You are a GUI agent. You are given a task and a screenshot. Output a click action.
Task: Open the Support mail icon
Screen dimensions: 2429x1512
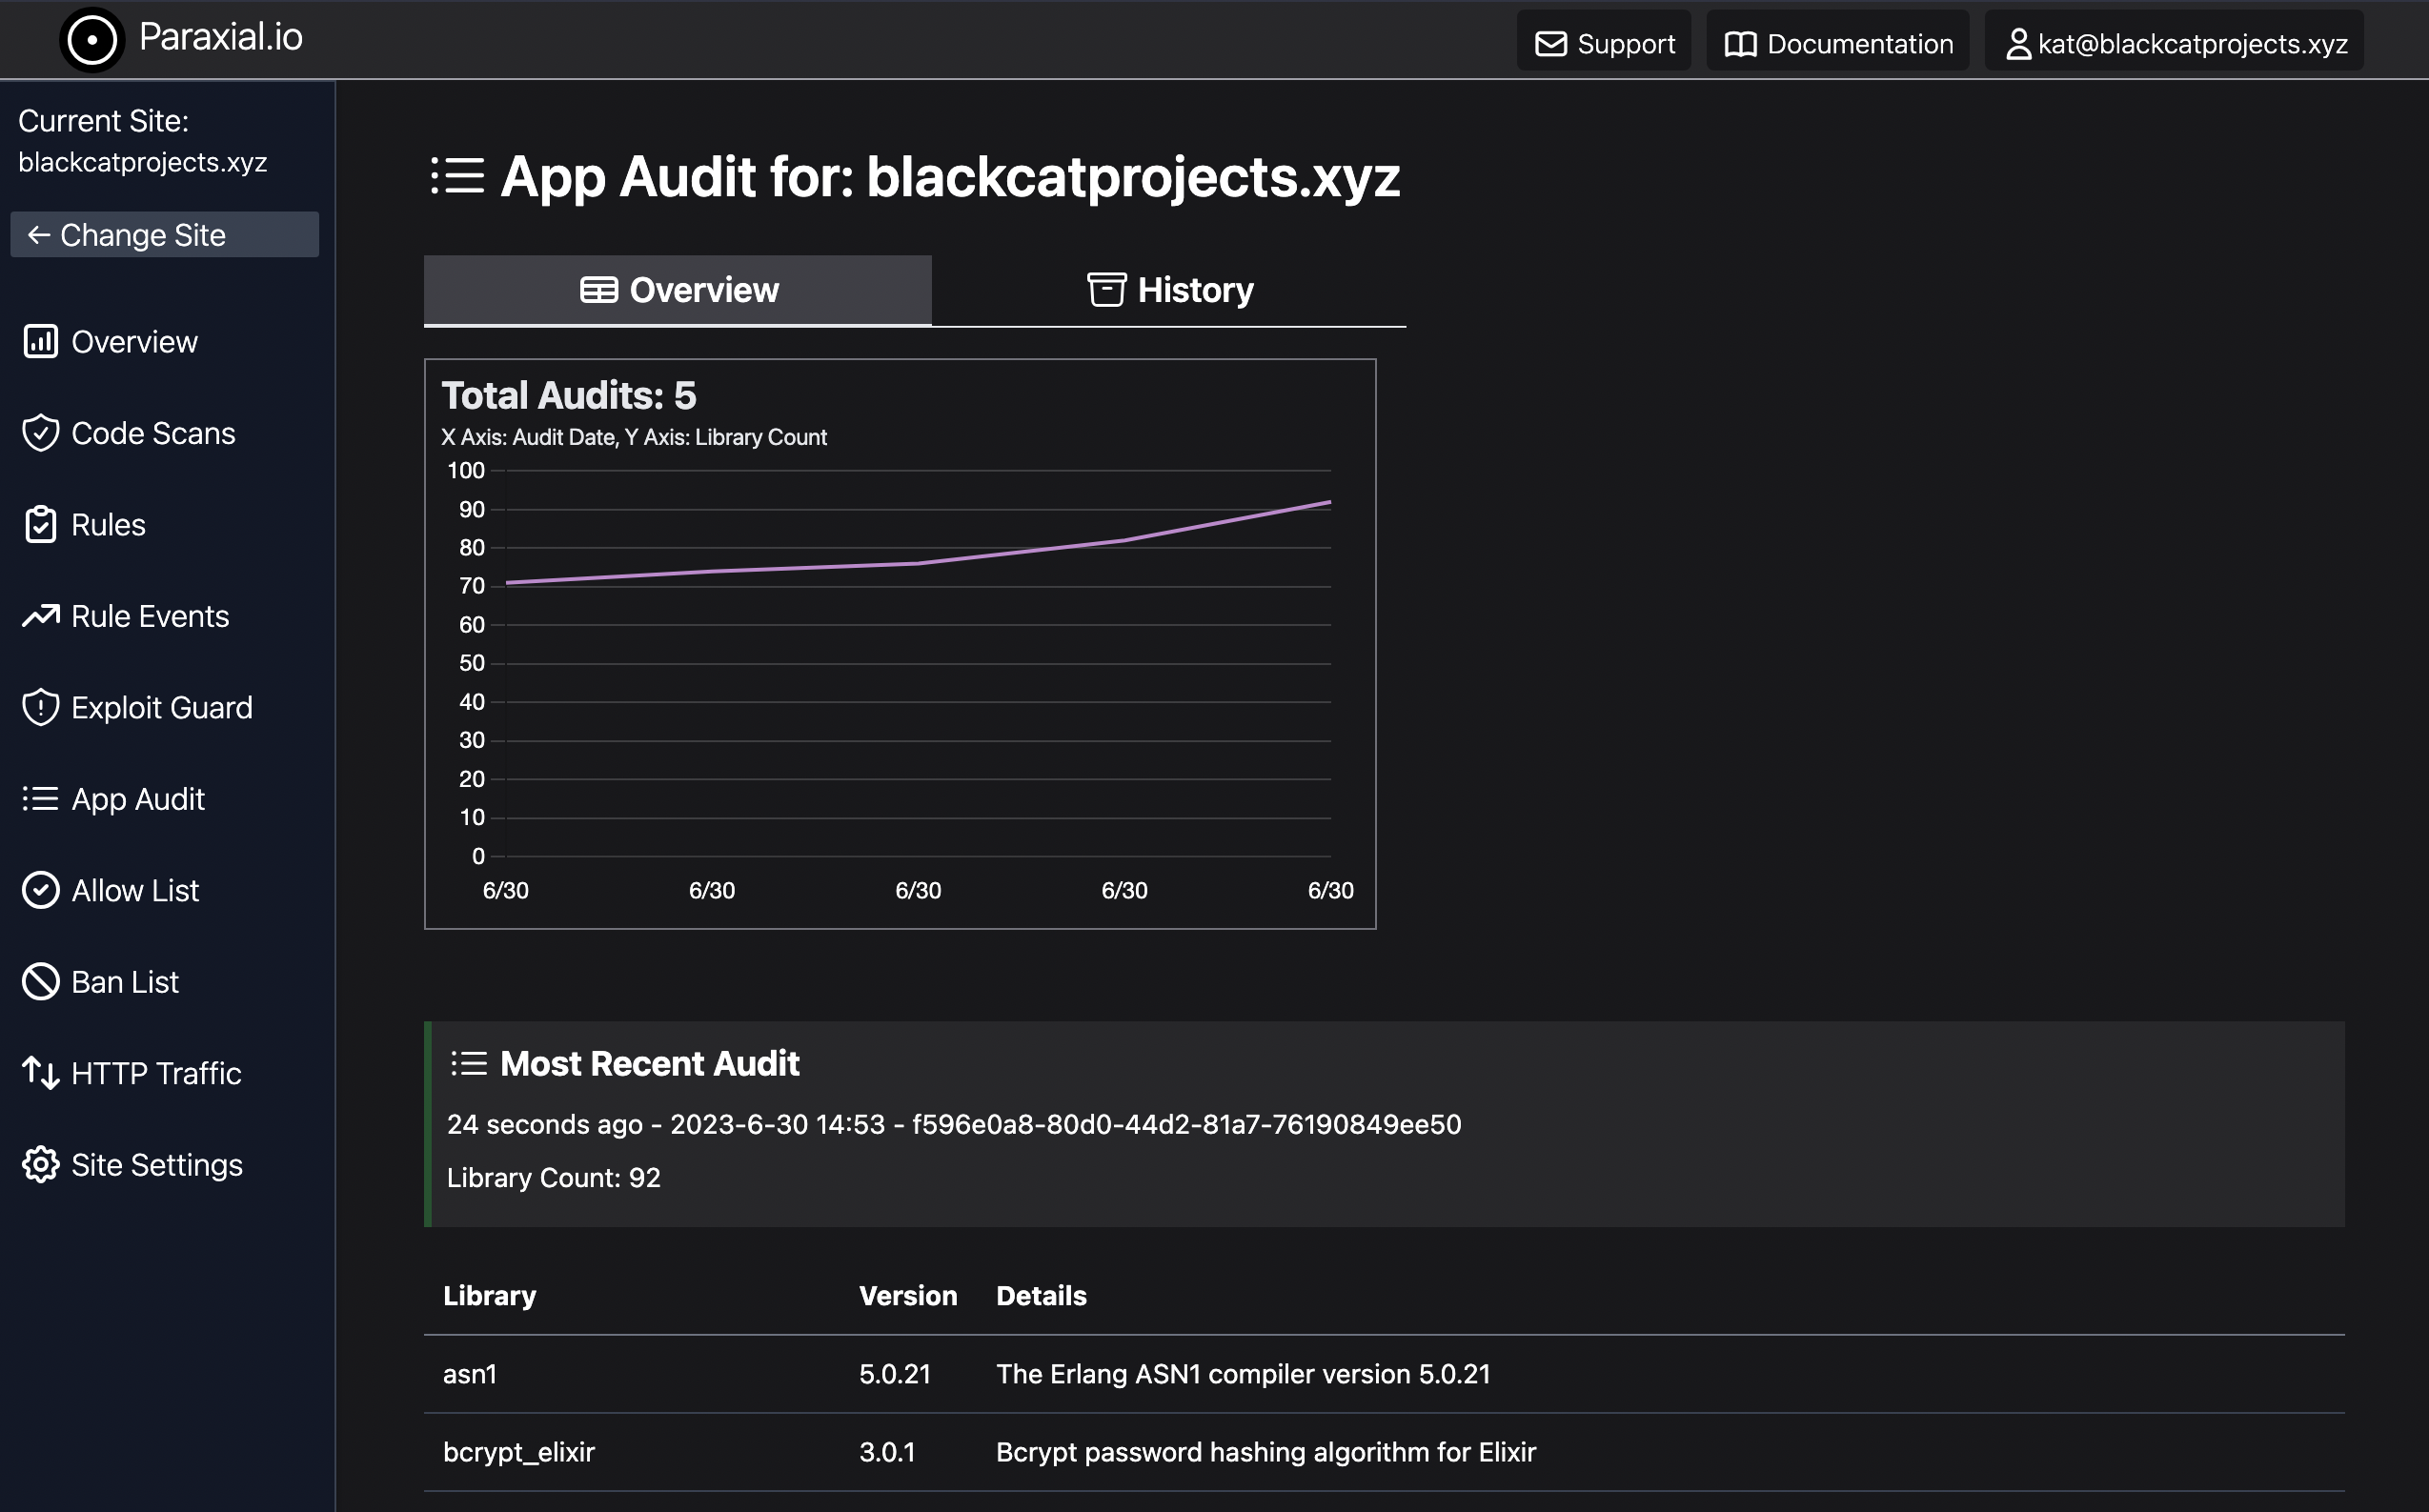1551,43
